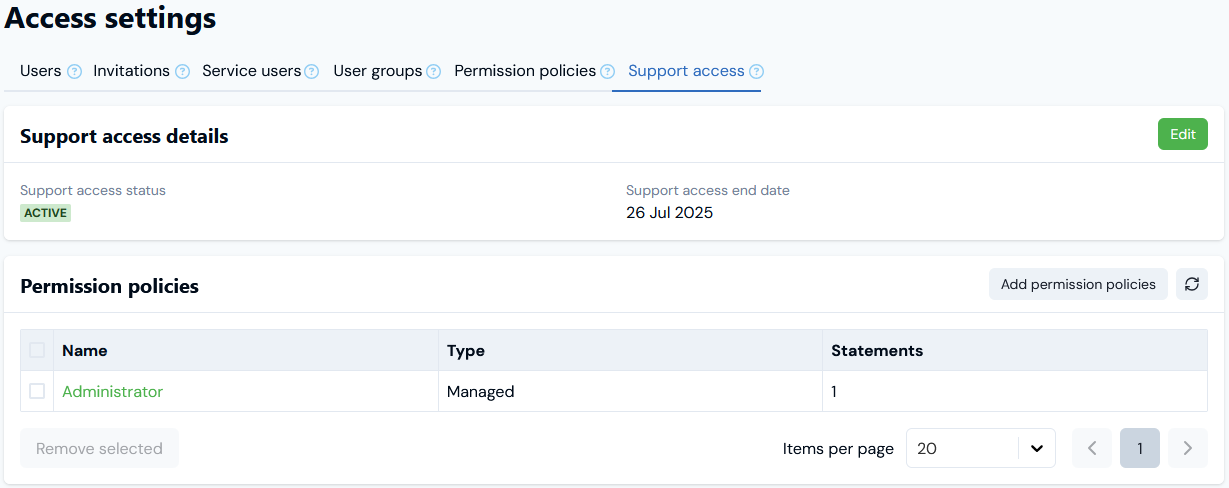Image resolution: width=1229 pixels, height=488 pixels.
Task: Click the green Edit button
Action: (x=1182, y=134)
